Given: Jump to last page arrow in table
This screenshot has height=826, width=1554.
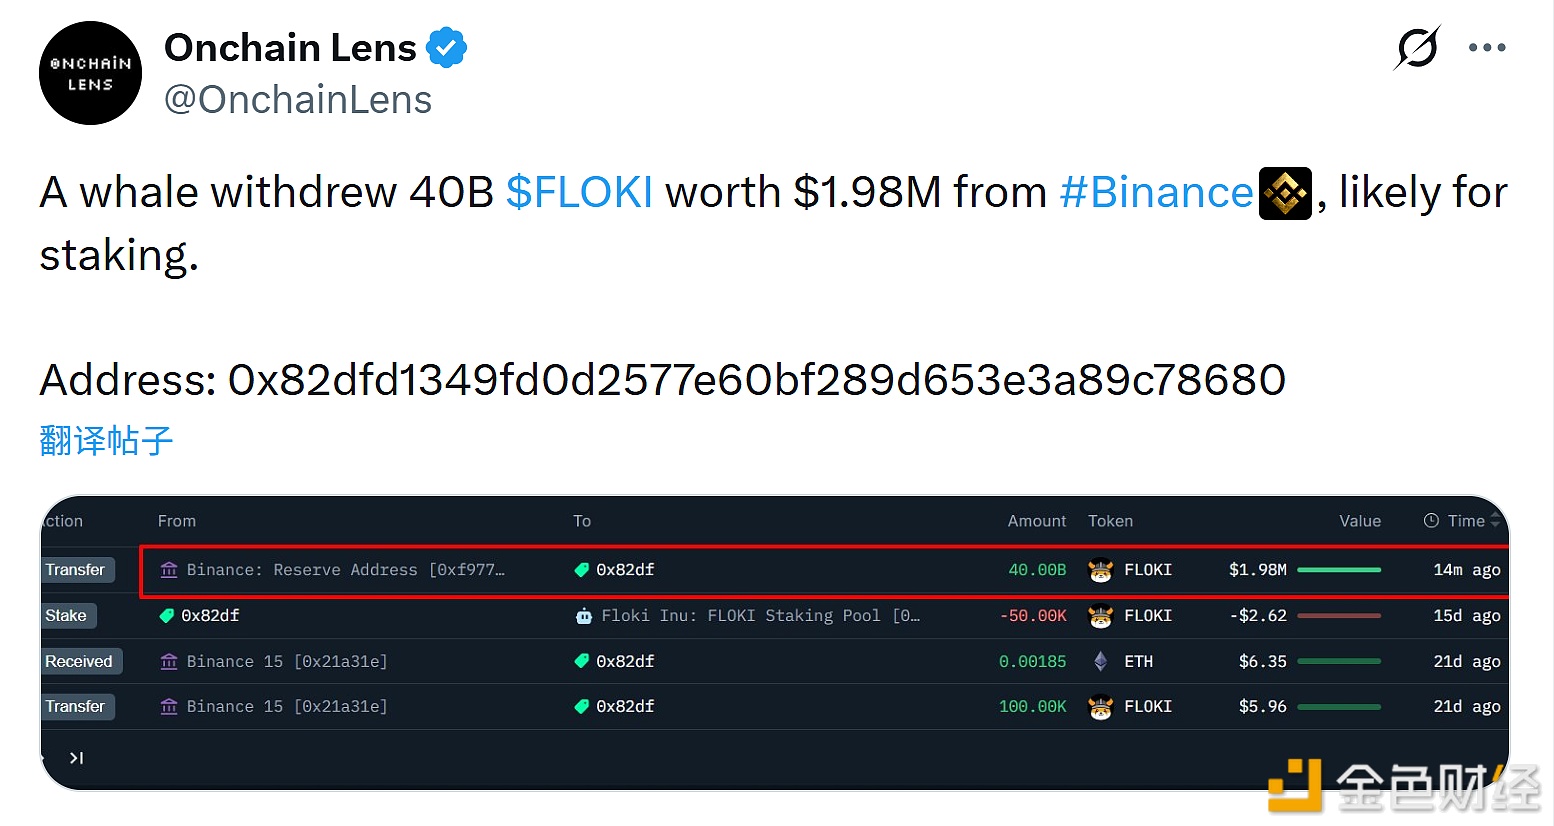Looking at the screenshot, I should (76, 758).
